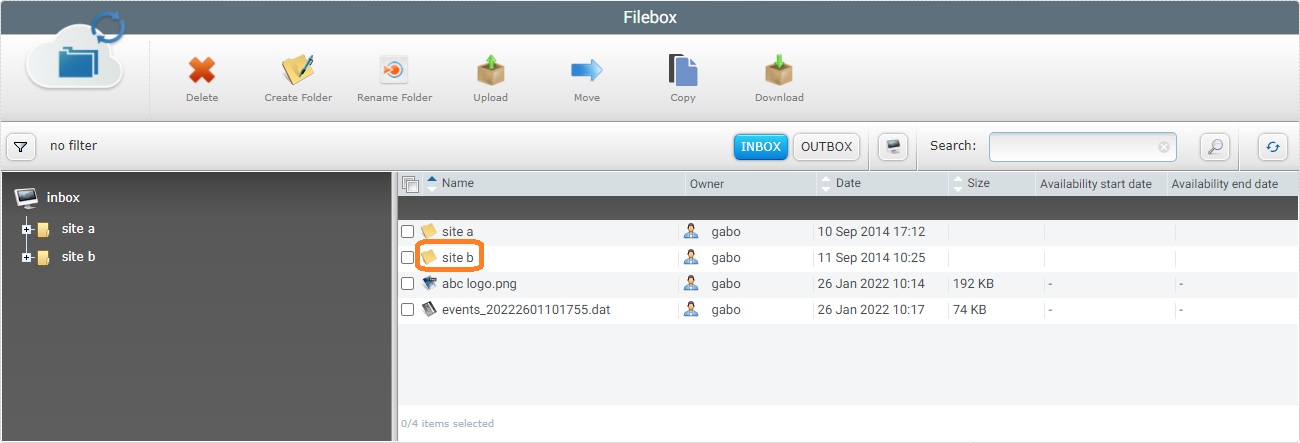Click the events_20222601101755.dat file name
This screenshot has width=1300, height=443.
pos(526,310)
